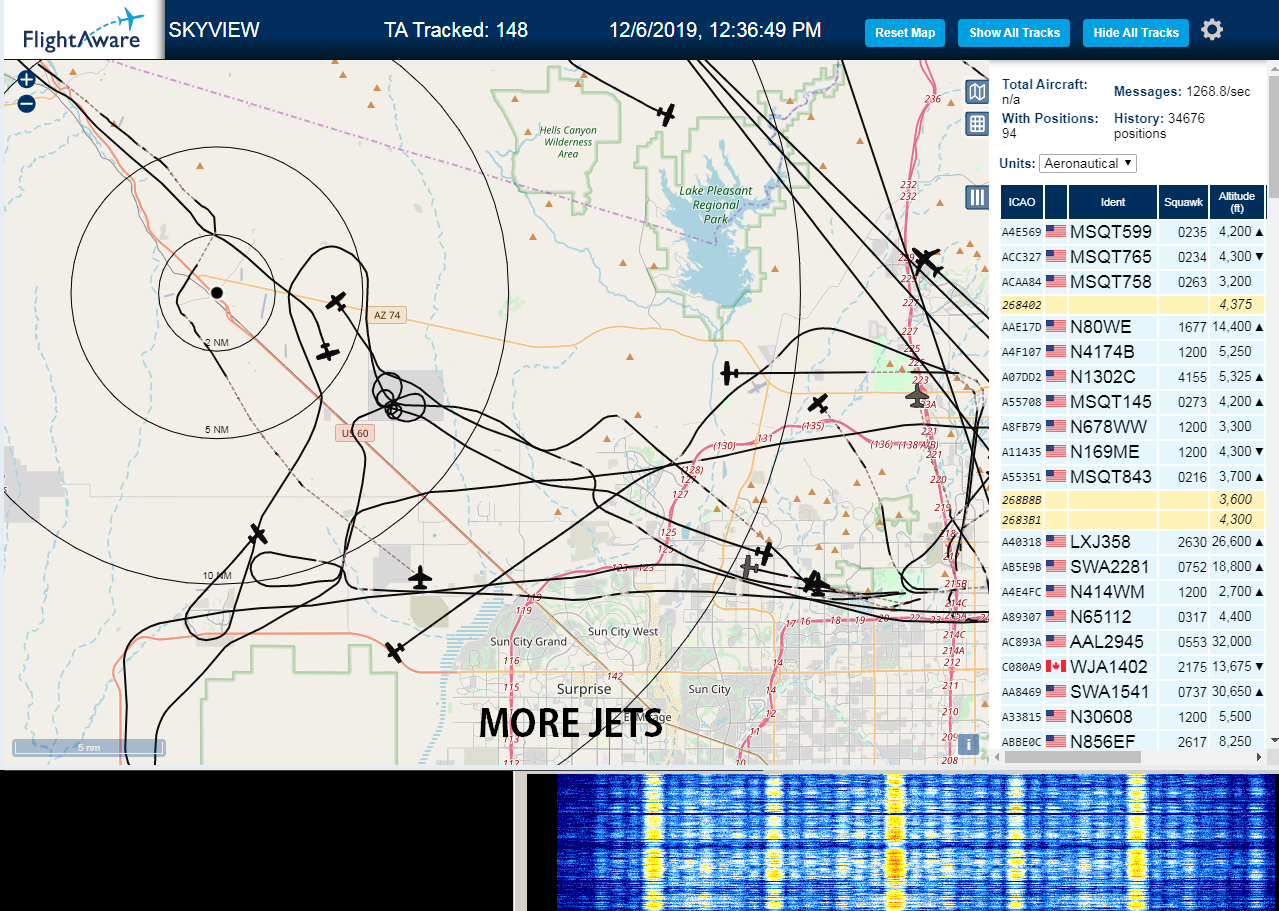This screenshot has height=911, width=1279.
Task: Zoom in the map with plus button
Action: point(26,80)
